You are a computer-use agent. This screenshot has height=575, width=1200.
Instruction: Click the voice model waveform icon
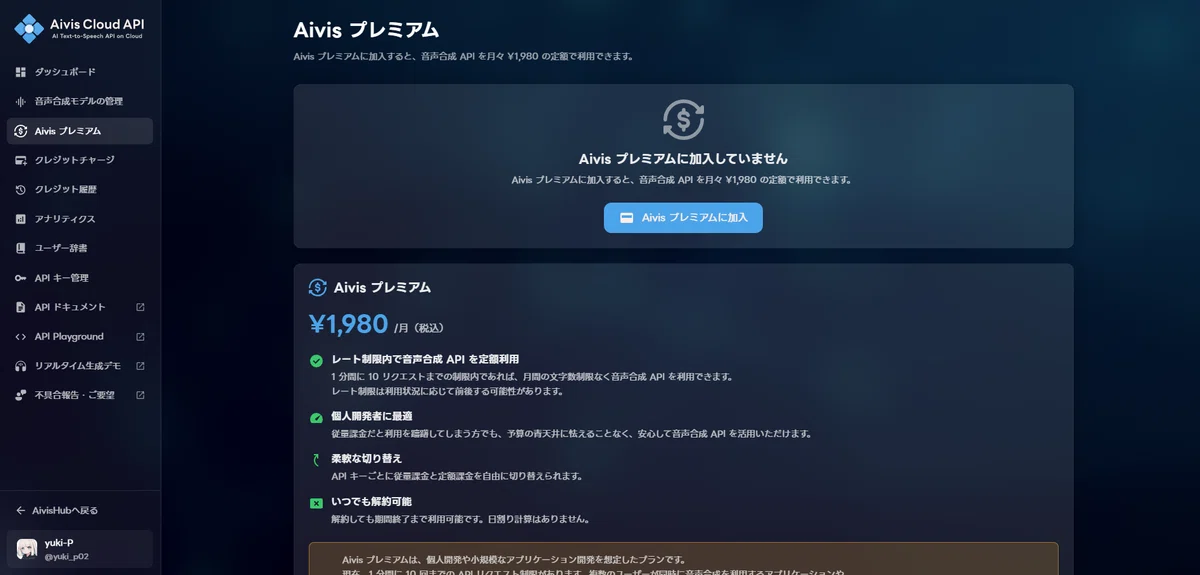tap(21, 102)
